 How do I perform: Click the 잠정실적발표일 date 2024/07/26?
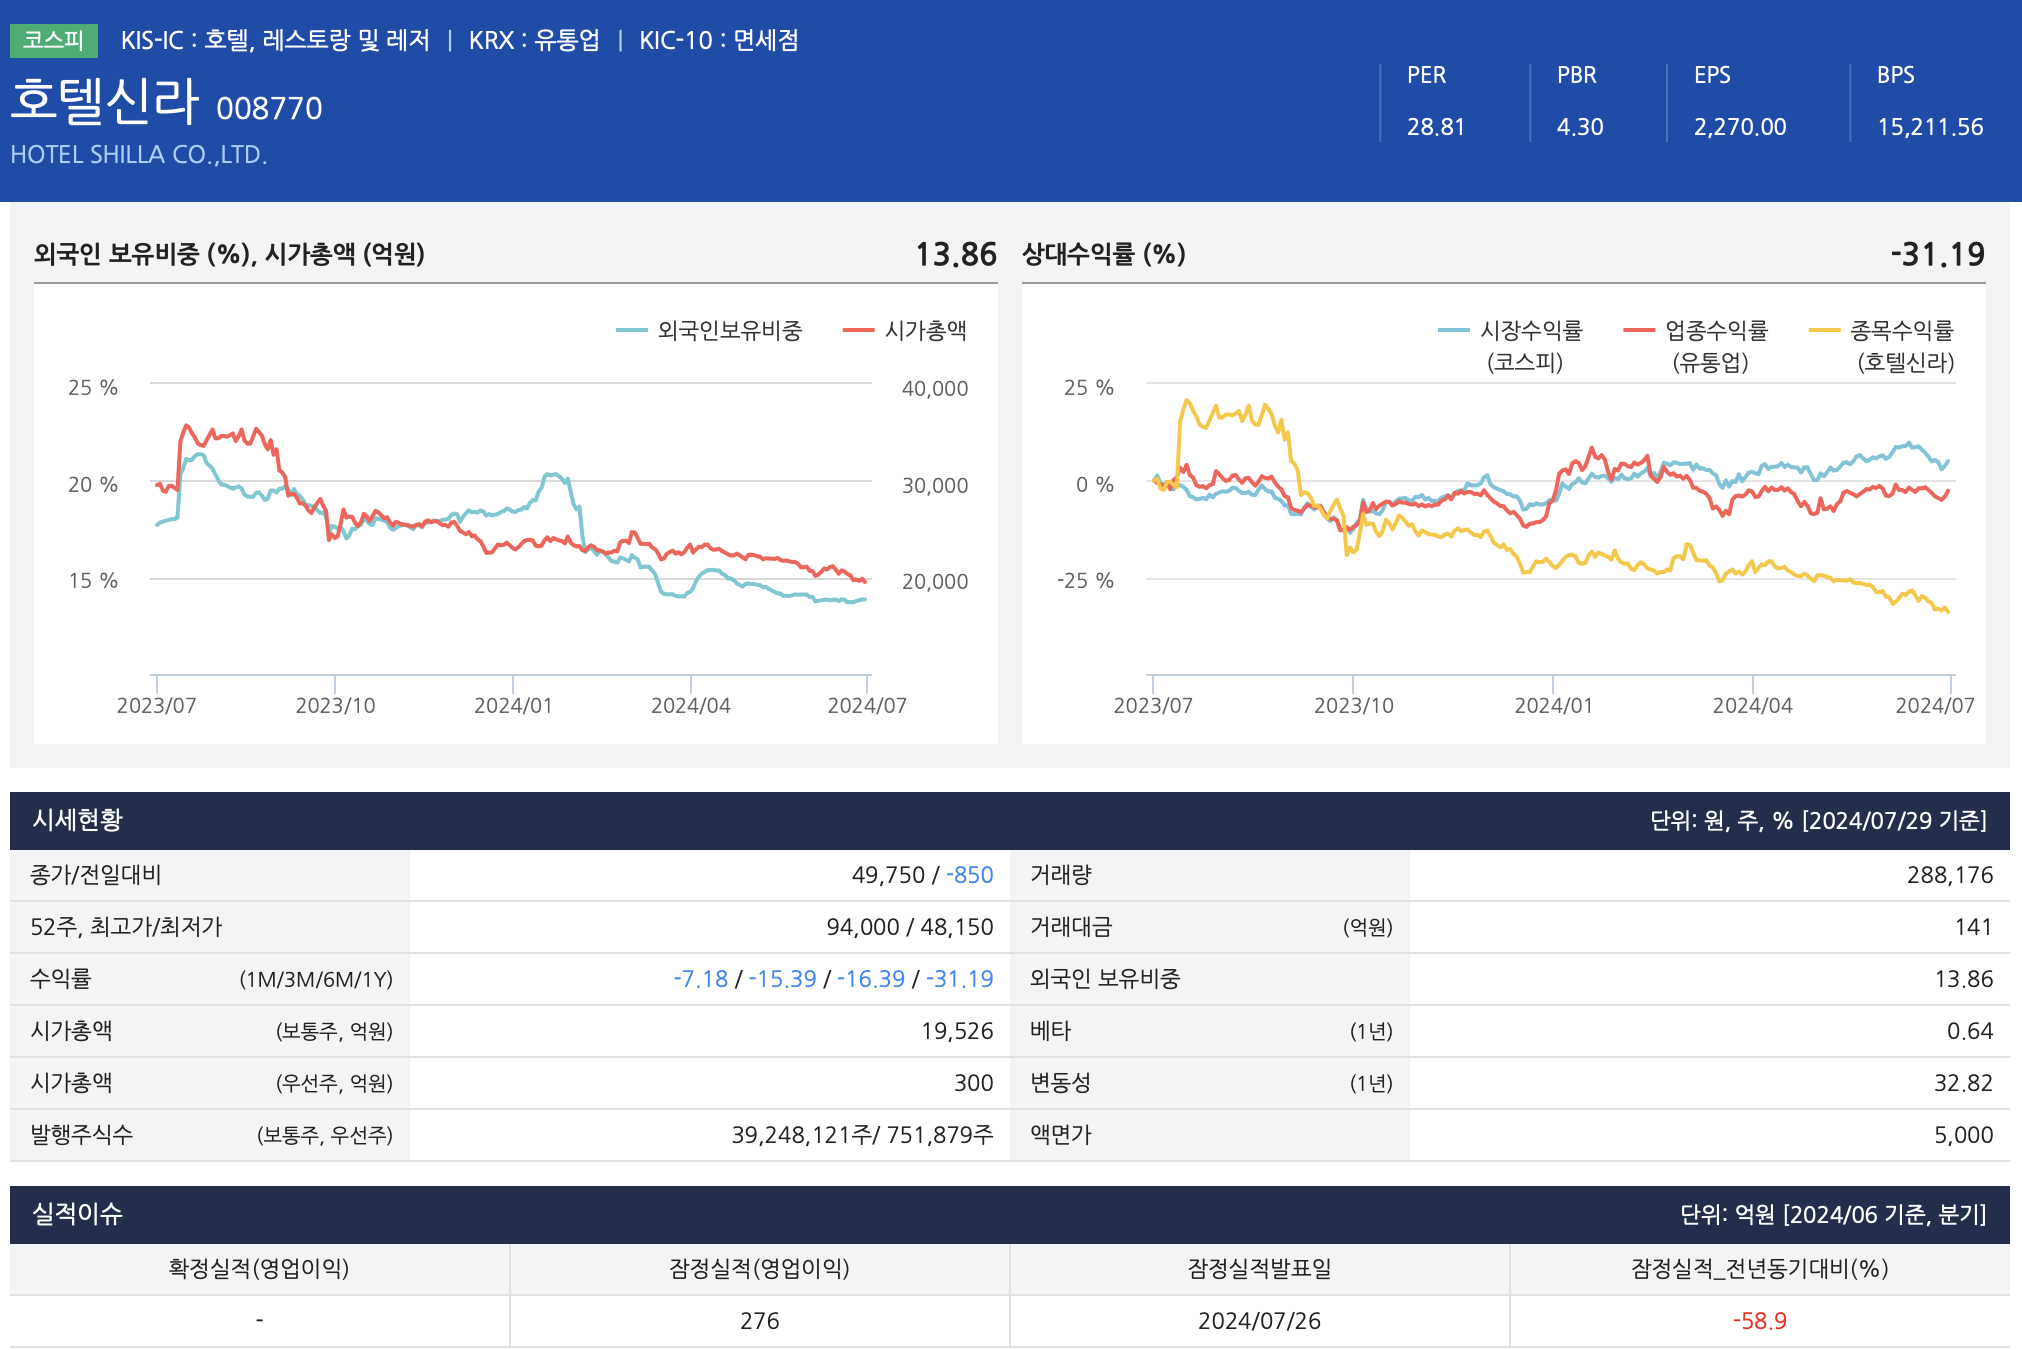pos(1259,1321)
